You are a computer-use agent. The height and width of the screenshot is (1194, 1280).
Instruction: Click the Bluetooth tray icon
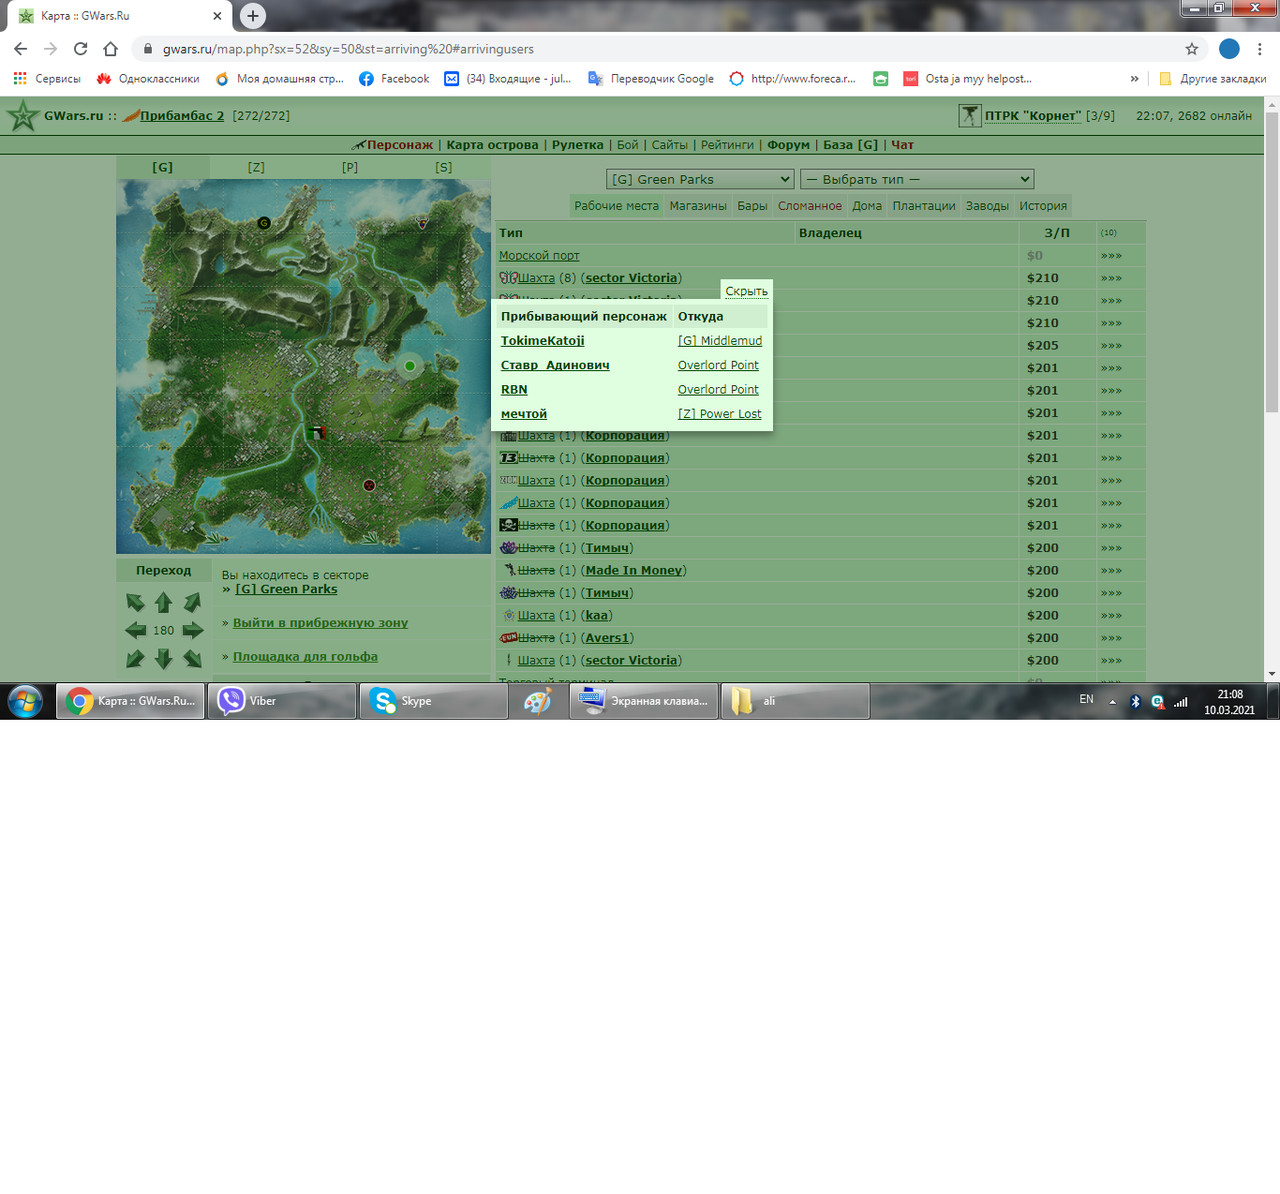1135,702
